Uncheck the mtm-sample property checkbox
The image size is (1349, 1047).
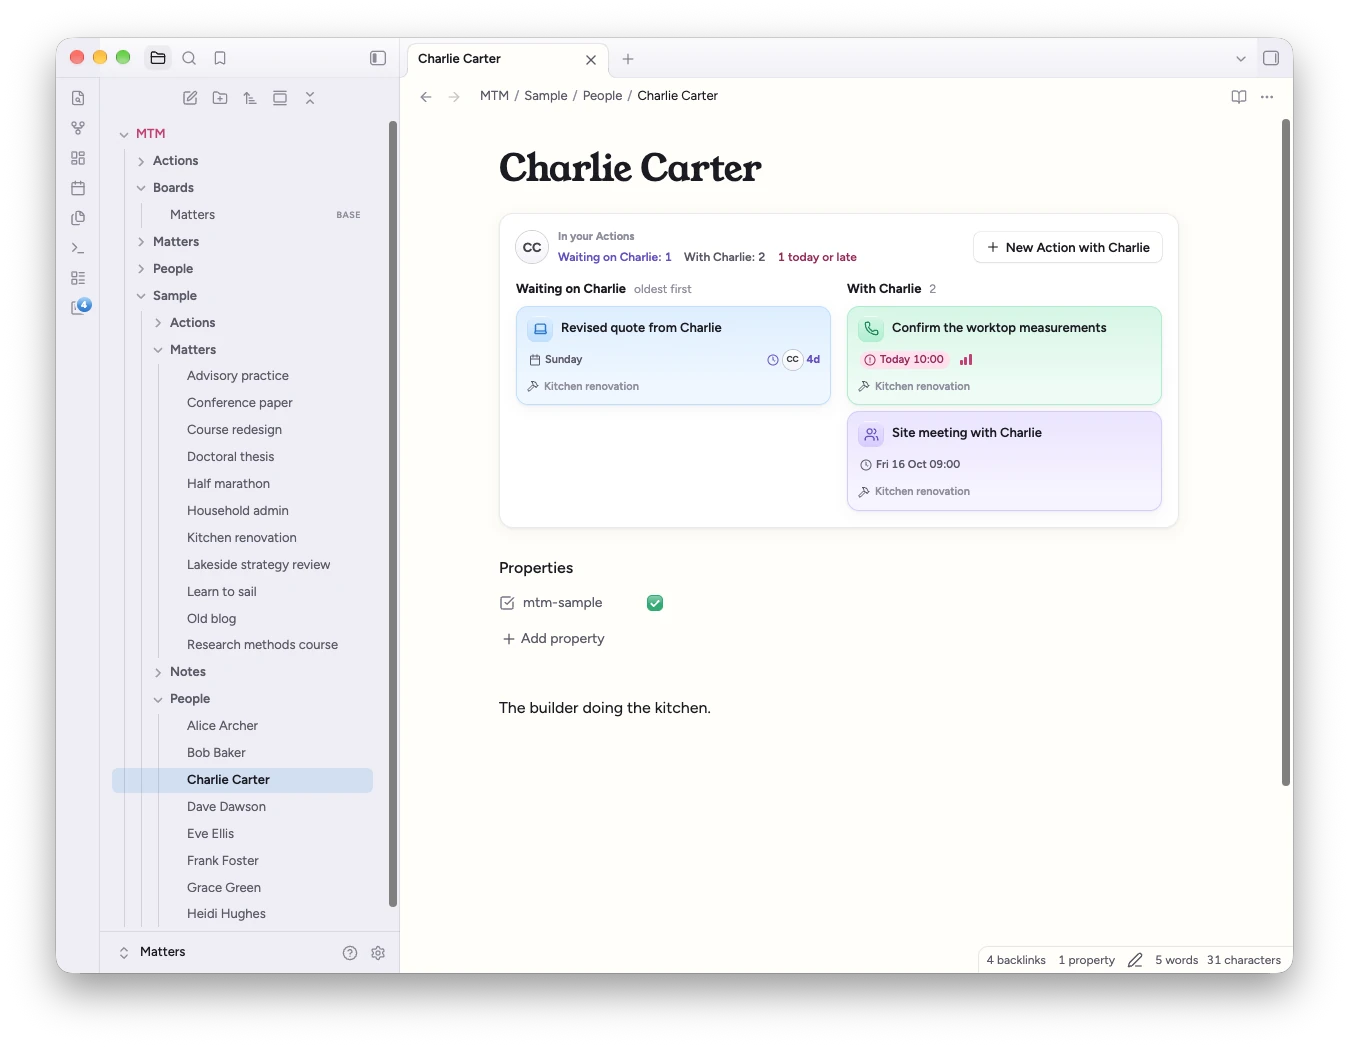655,603
